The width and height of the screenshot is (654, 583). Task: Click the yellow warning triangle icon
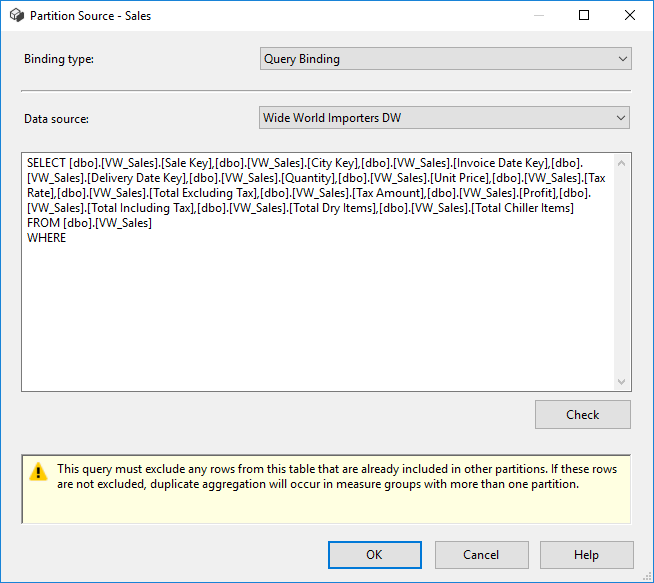pyautogui.click(x=39, y=471)
